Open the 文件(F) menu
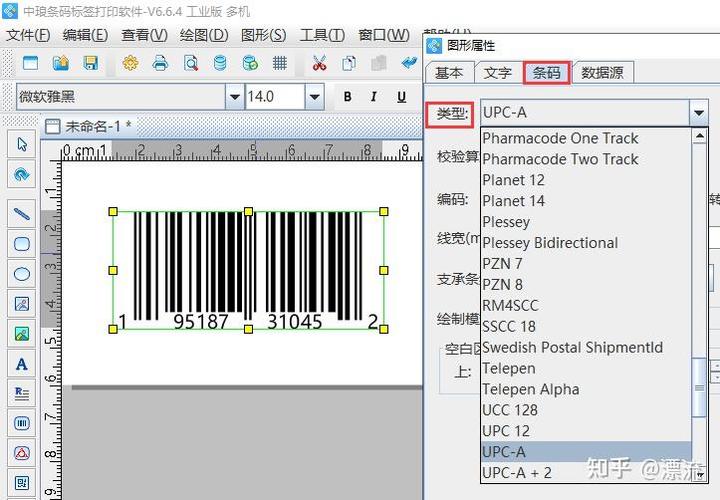Viewport: 720px width, 500px height. point(28,35)
